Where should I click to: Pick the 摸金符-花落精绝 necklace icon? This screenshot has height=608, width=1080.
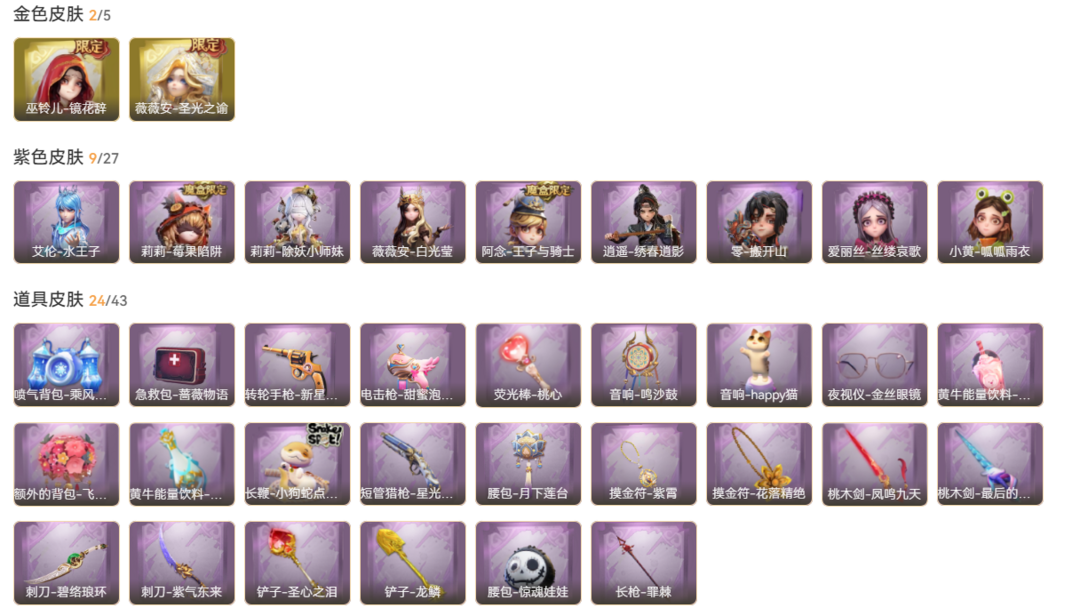coord(759,464)
